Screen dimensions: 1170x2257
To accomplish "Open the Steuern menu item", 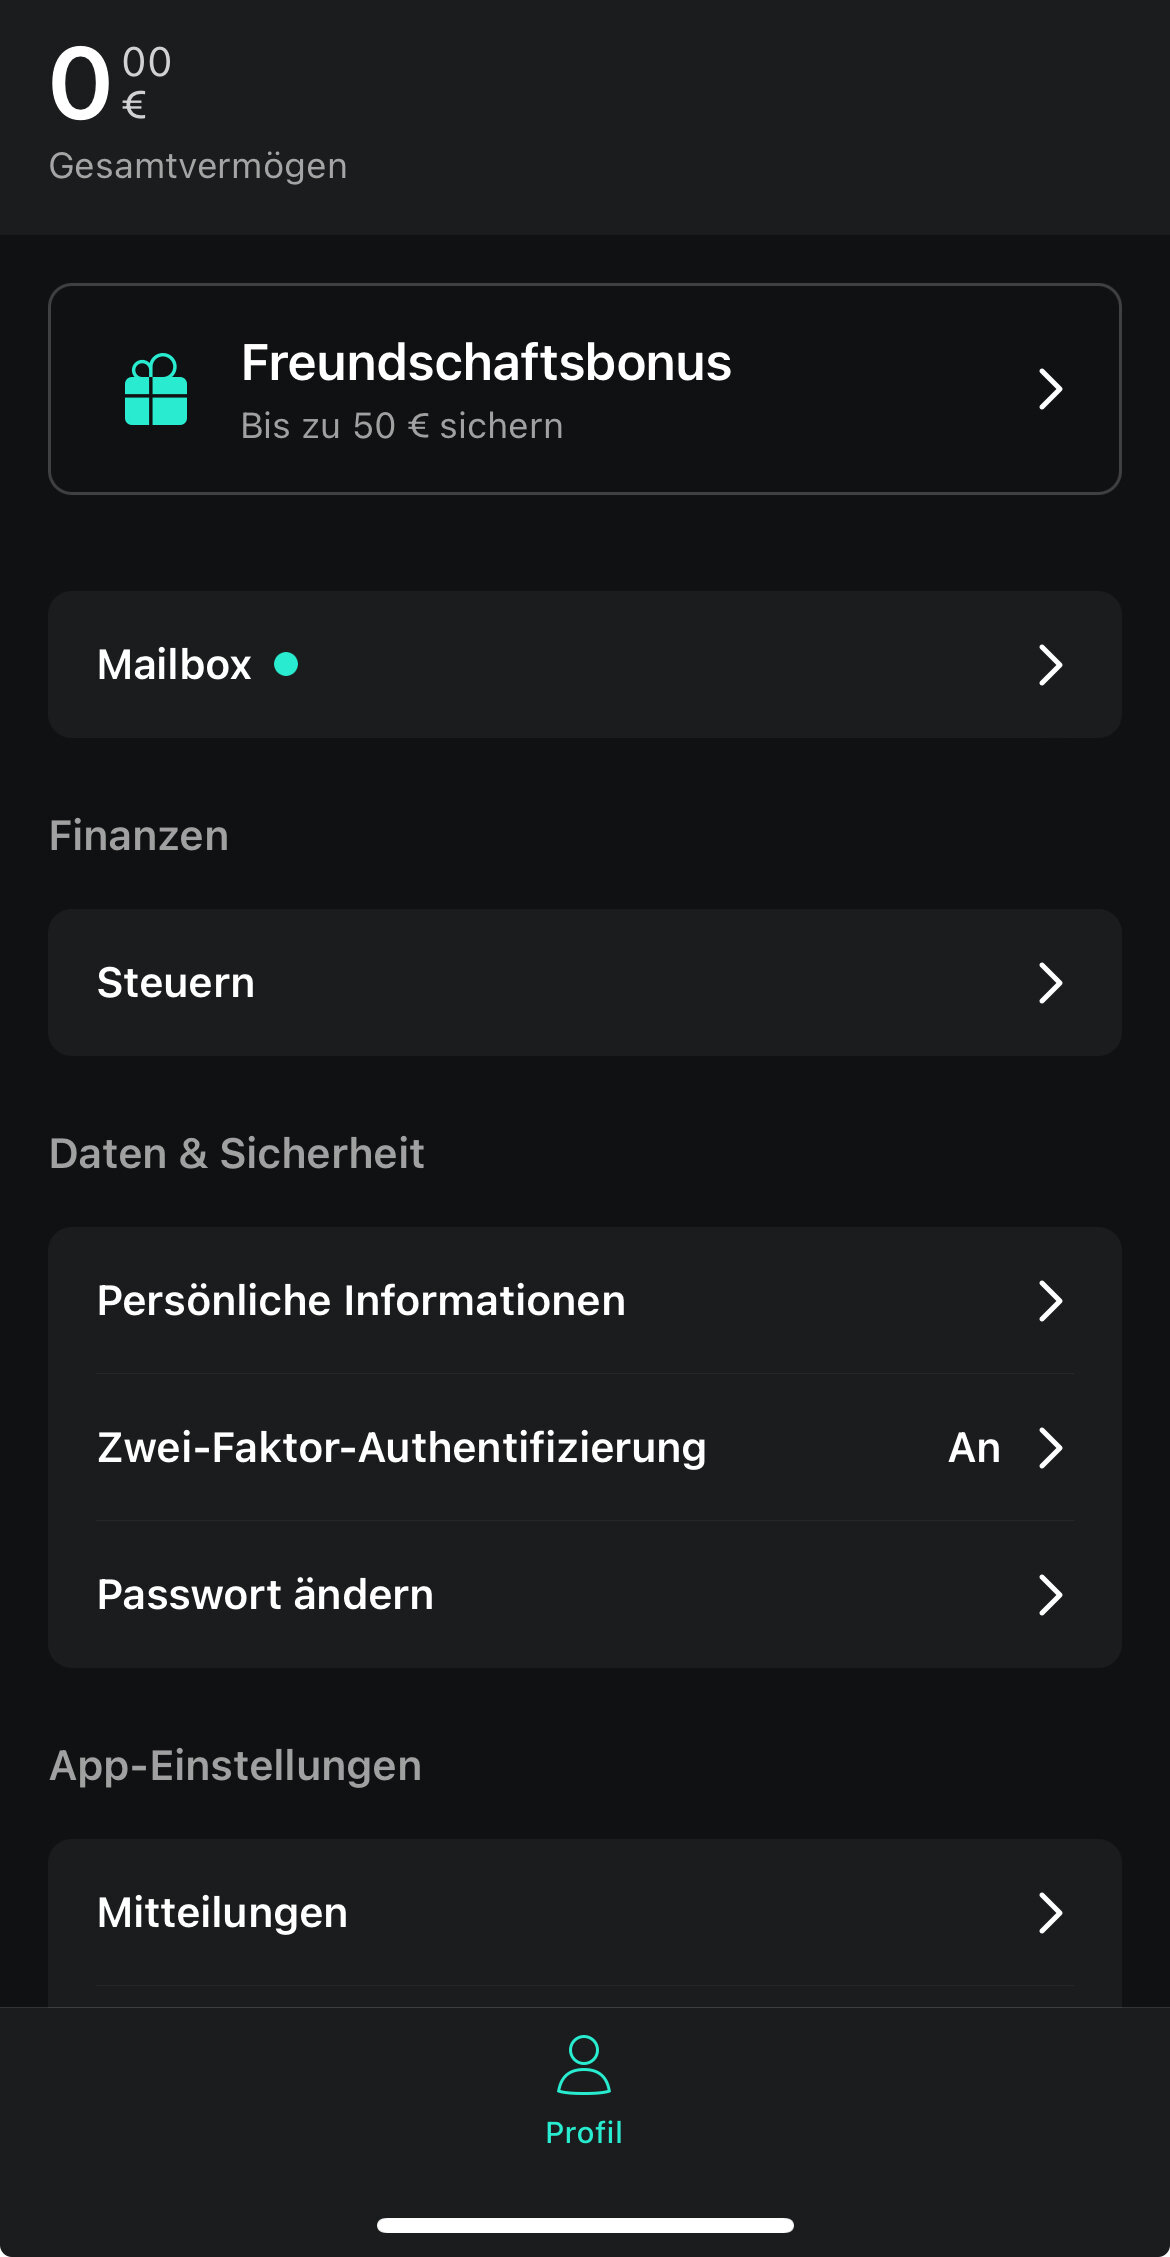I will point(176,983).
